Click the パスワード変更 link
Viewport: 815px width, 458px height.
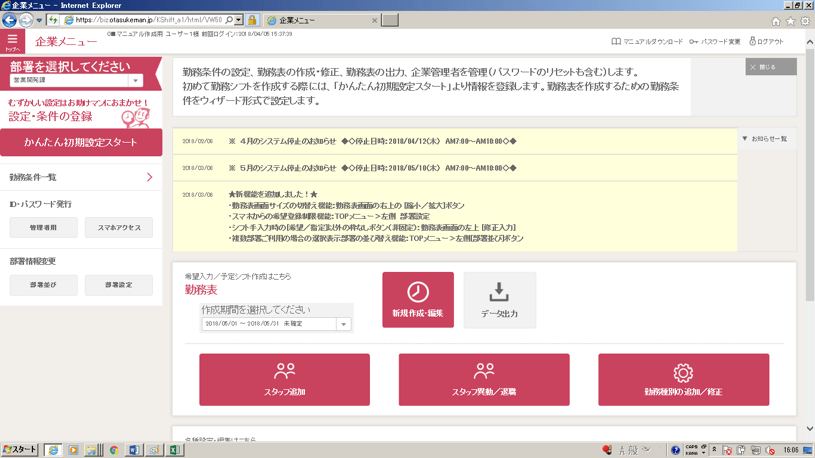pyautogui.click(x=715, y=42)
